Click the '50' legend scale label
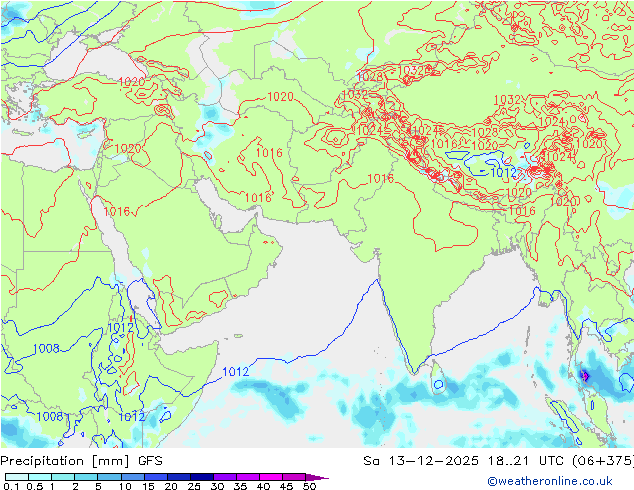The height and width of the screenshot is (490, 634). [x=310, y=486]
